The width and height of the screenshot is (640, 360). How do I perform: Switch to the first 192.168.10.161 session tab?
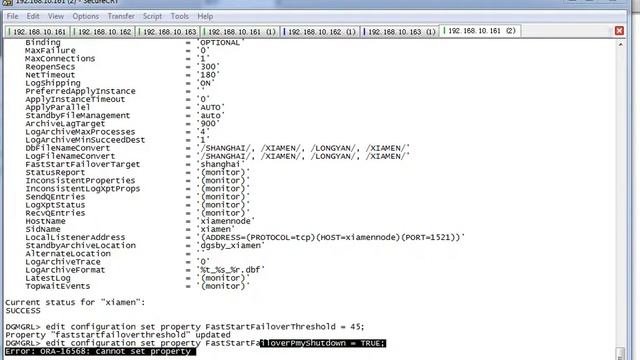(x=37, y=31)
